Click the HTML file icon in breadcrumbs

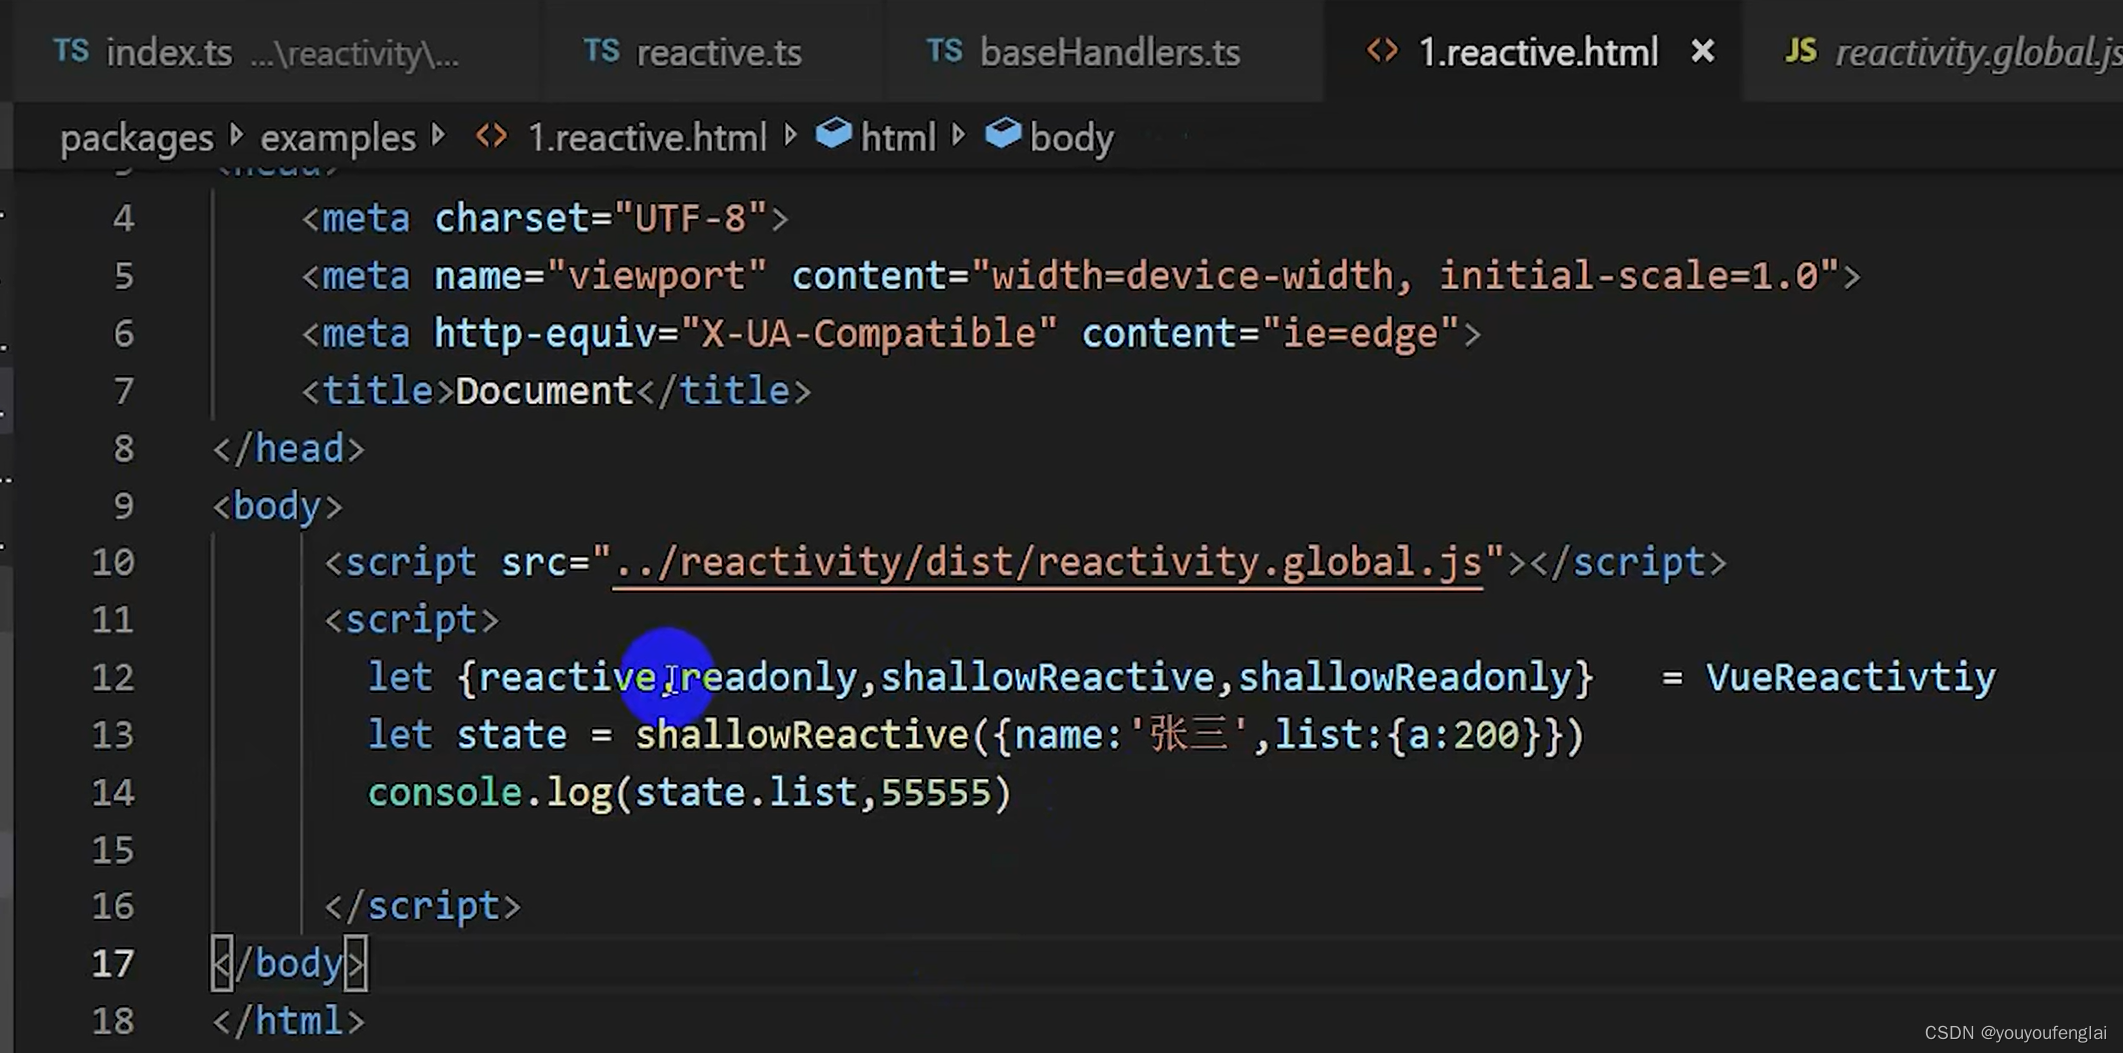tap(491, 136)
